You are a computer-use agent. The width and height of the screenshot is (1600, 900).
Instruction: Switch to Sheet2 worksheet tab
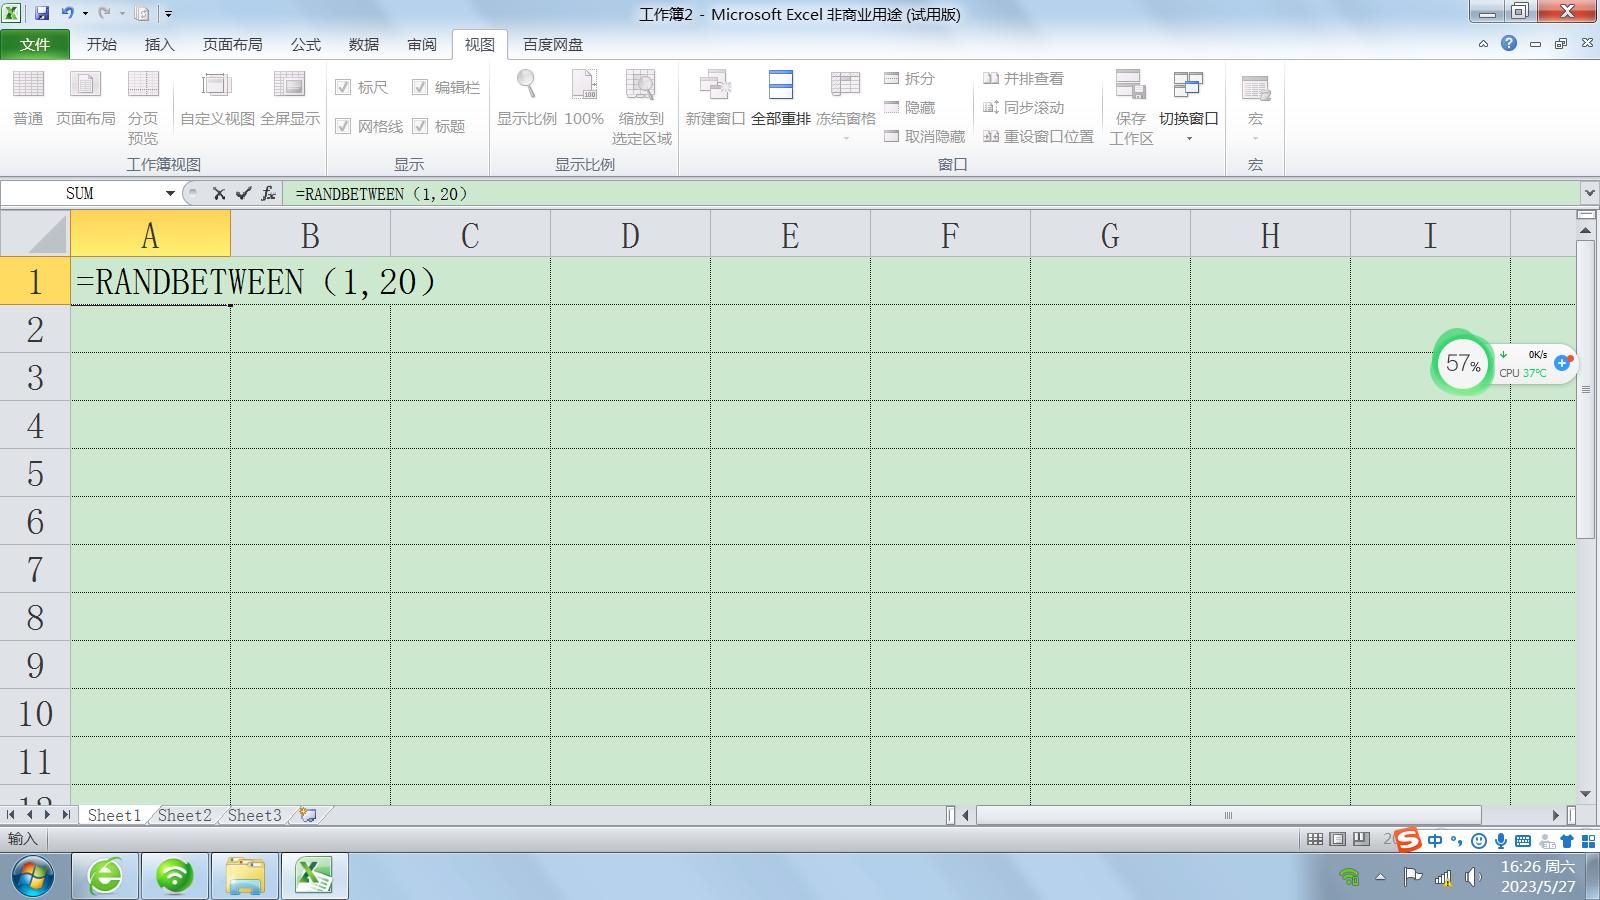pyautogui.click(x=185, y=815)
